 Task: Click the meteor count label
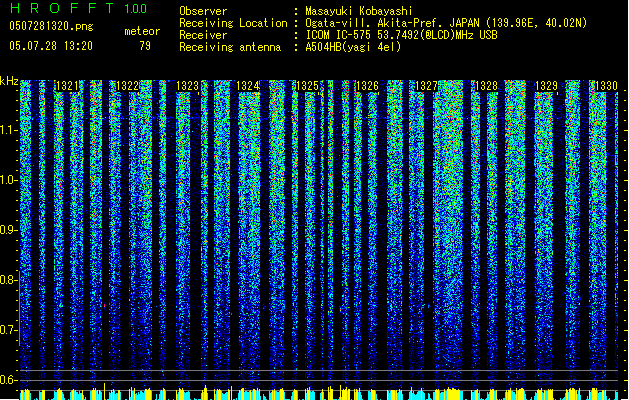coord(142,31)
